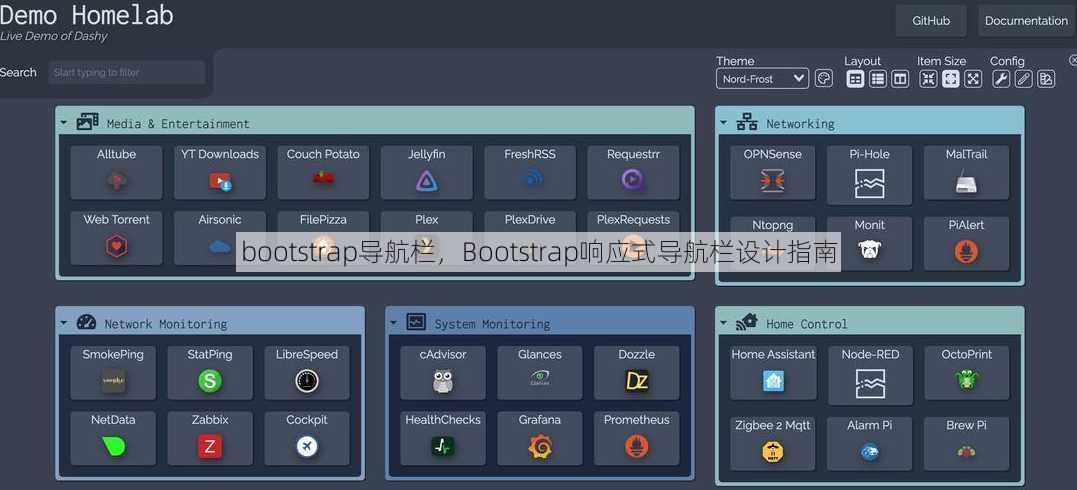Open the Zigbee 2 Mqtt tile
Screen dimensions: 1077x490
pyautogui.click(x=773, y=443)
